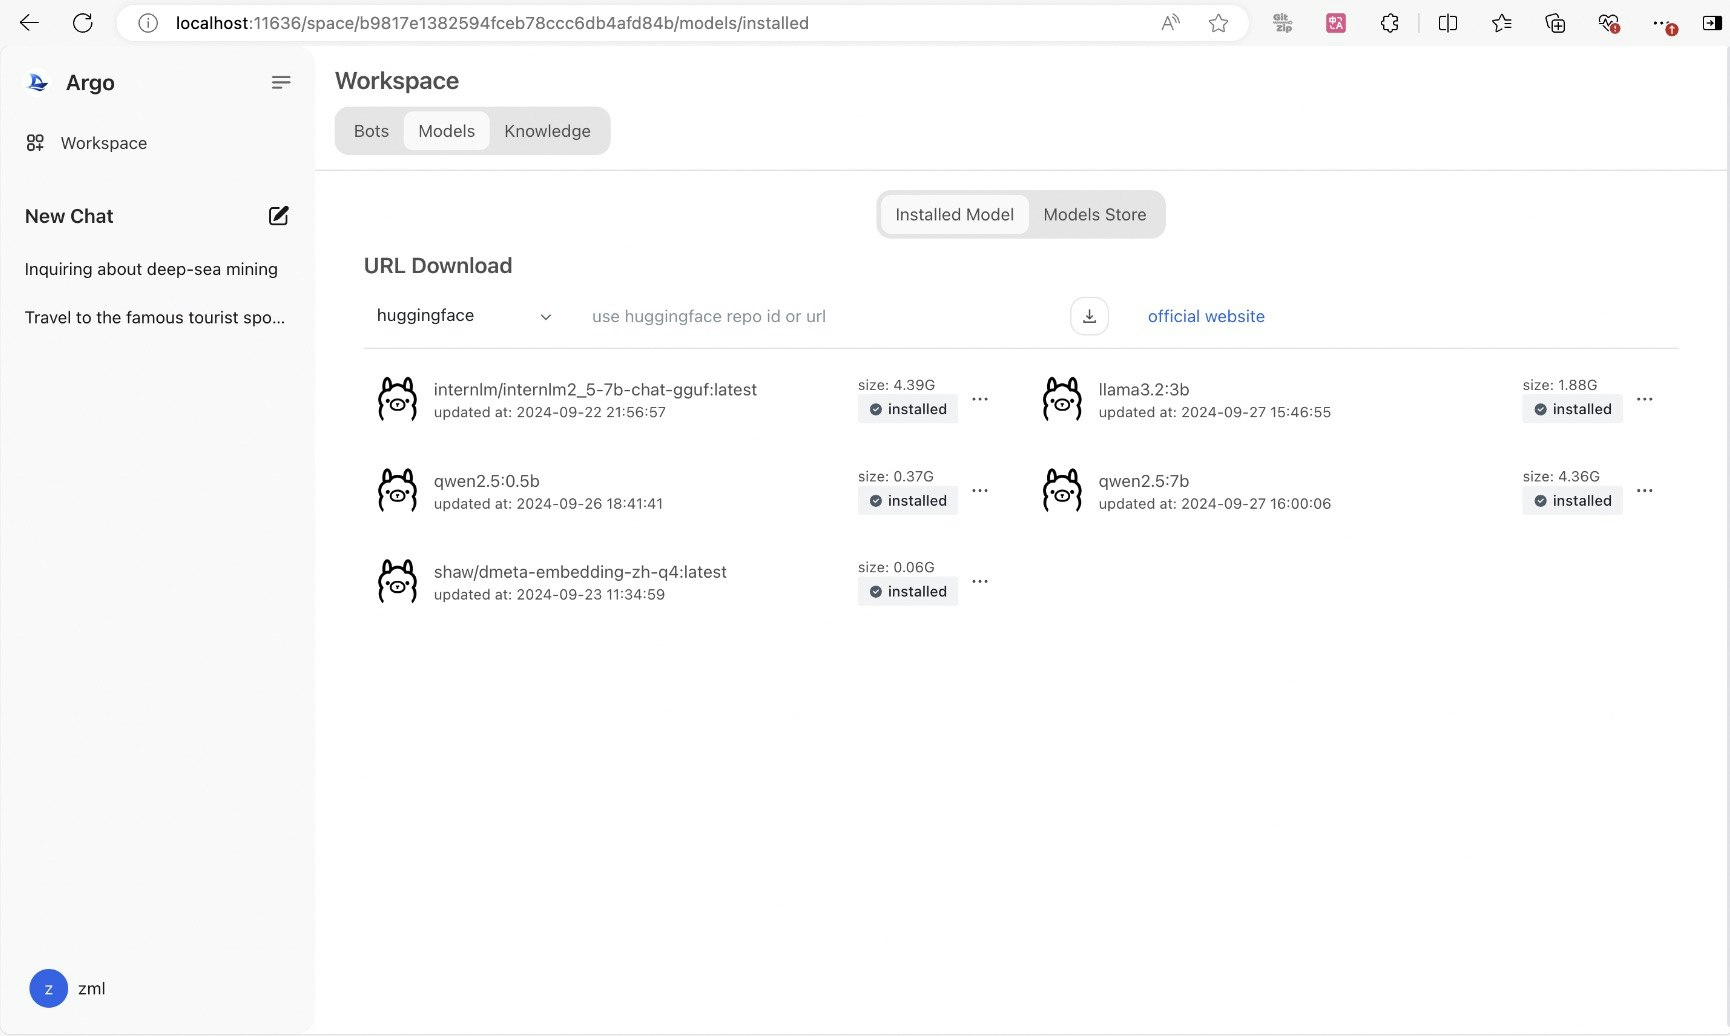The width and height of the screenshot is (1730, 1036).
Task: Click the username zml
Action: 91,989
